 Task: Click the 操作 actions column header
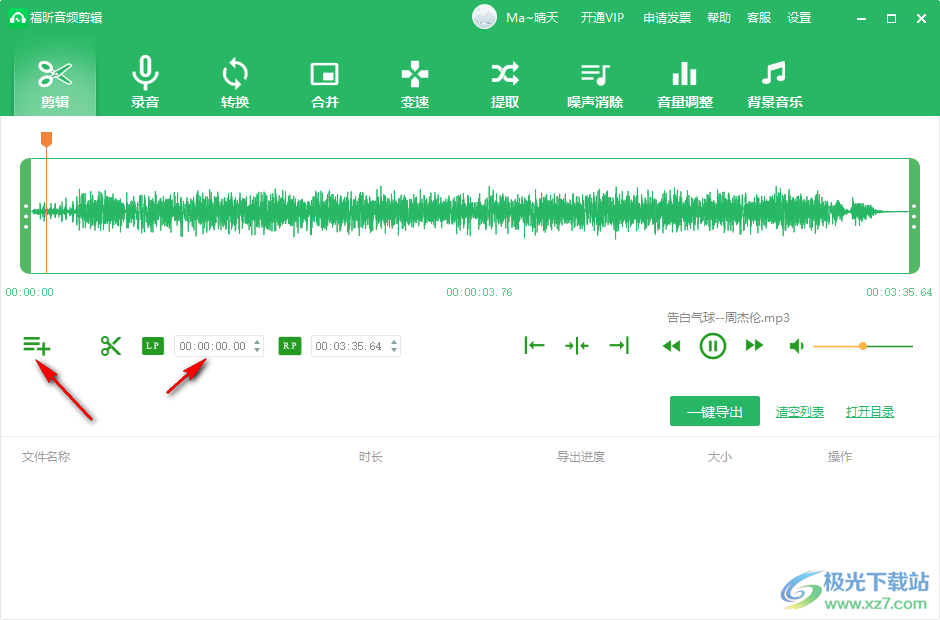pyautogui.click(x=840, y=457)
